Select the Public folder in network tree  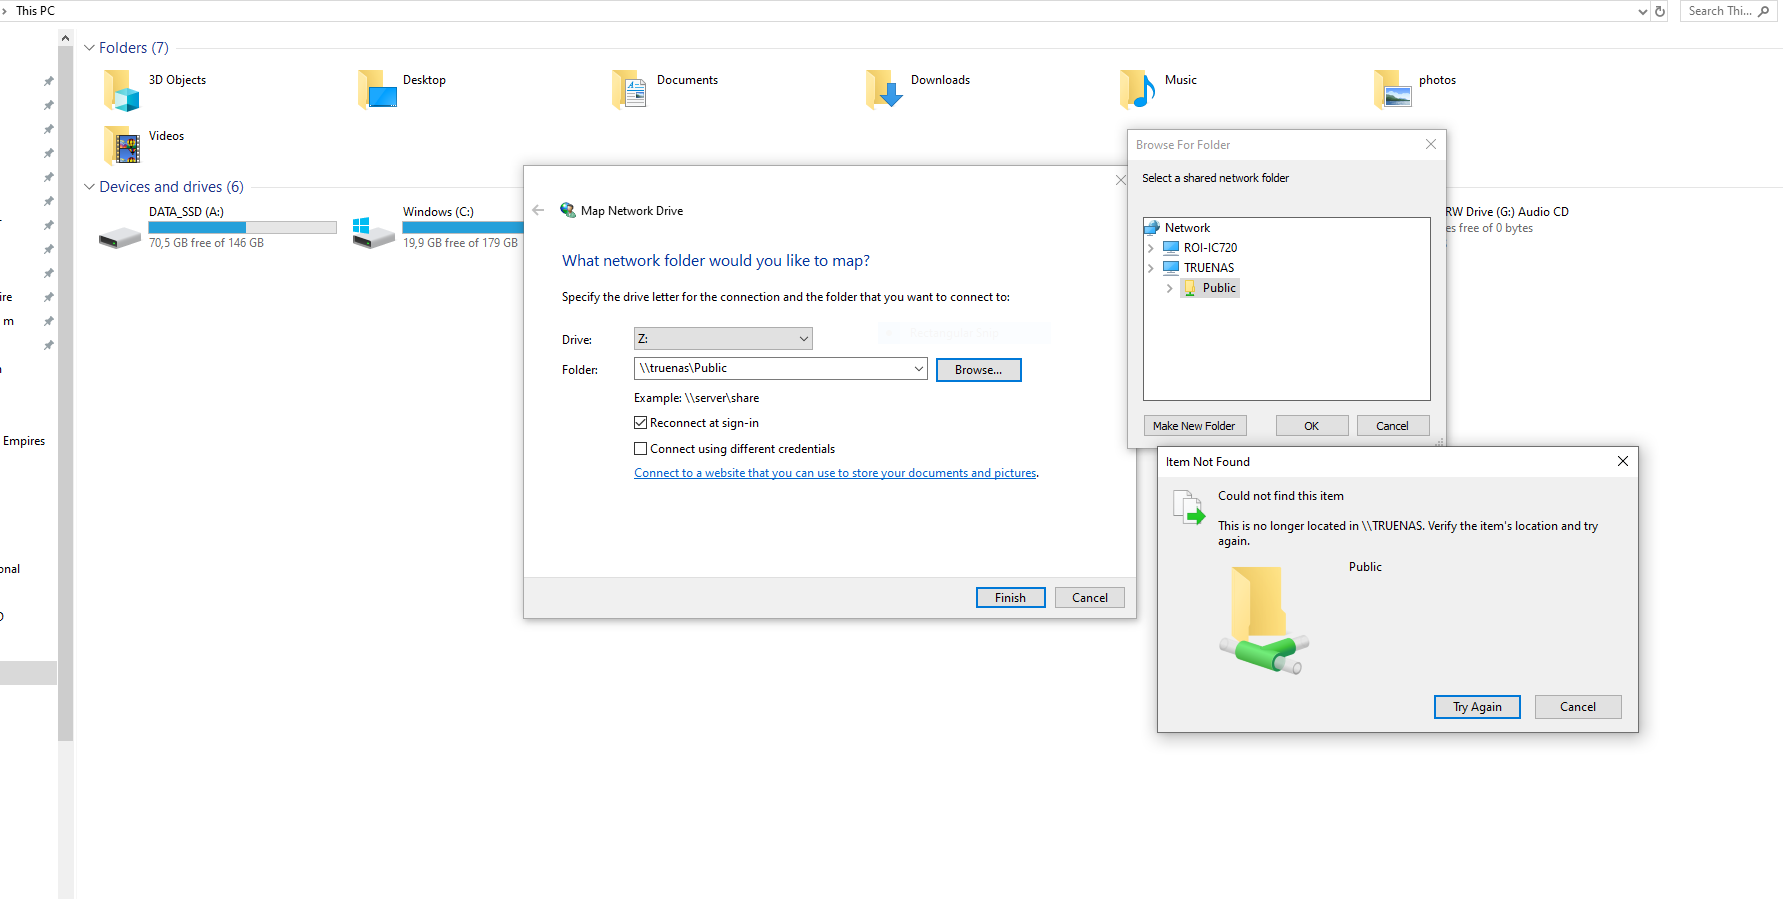pos(1218,288)
